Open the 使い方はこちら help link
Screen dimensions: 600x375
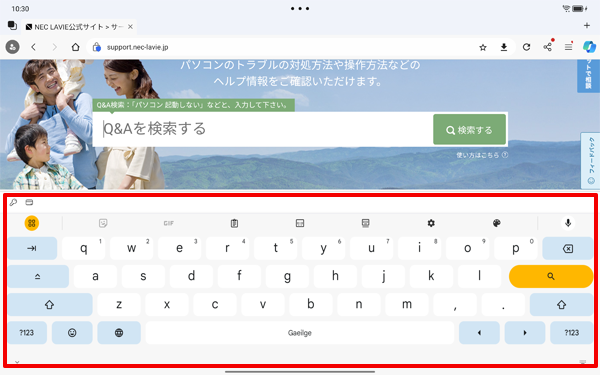point(482,155)
